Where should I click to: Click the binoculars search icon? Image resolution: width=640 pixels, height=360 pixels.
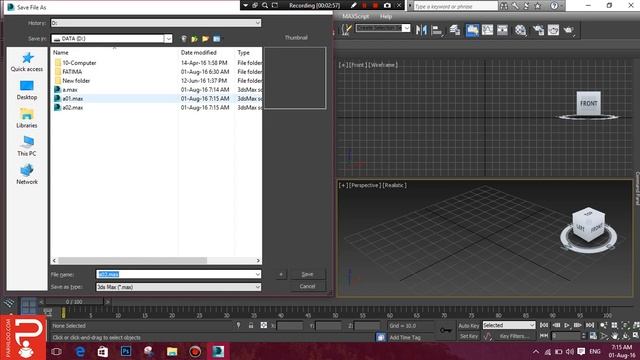pos(504,6)
